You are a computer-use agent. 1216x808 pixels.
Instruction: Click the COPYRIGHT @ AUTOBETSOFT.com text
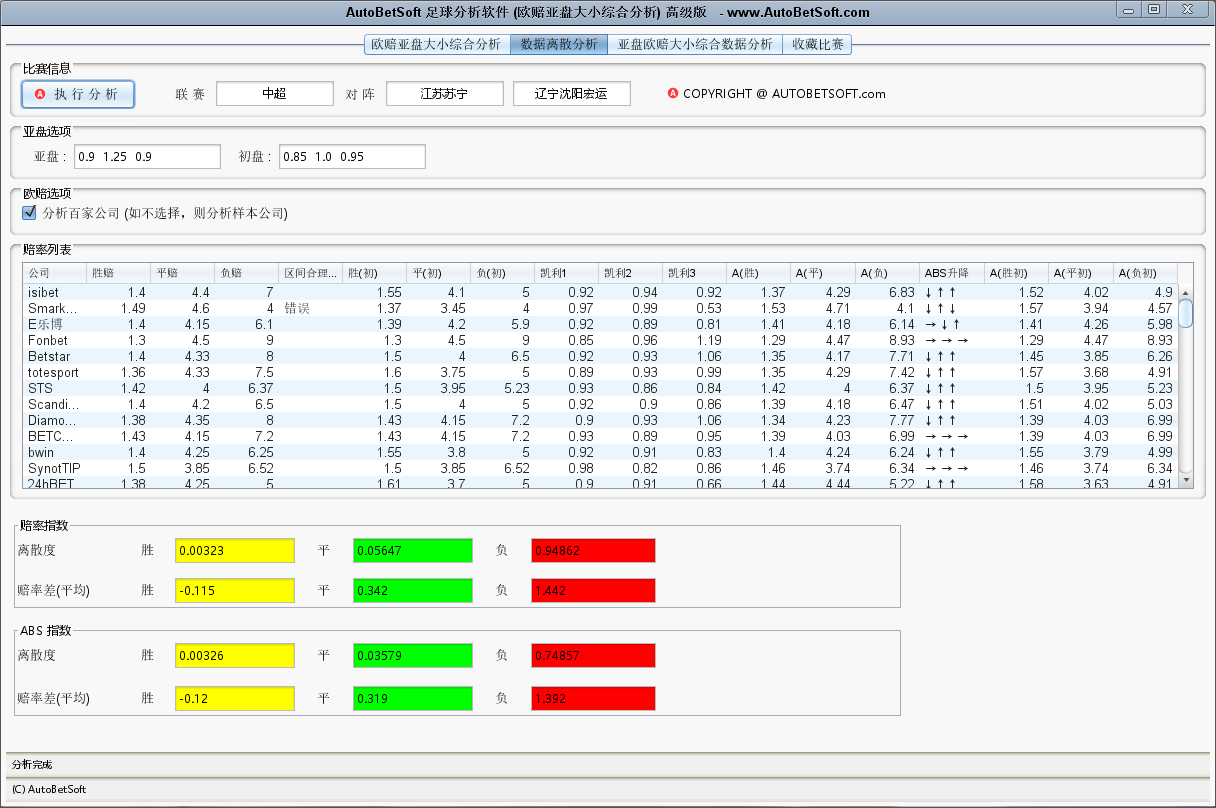click(784, 94)
